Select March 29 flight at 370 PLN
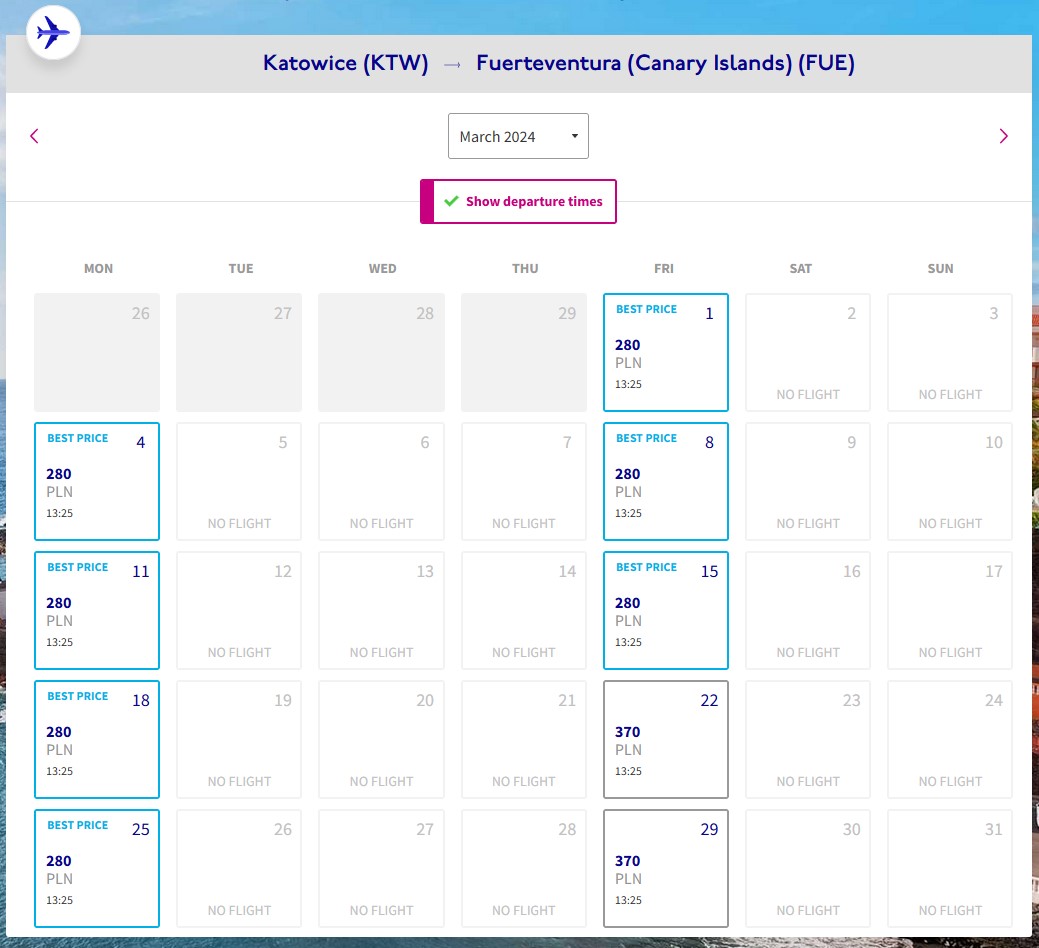This screenshot has height=948, width=1039. 666,869
